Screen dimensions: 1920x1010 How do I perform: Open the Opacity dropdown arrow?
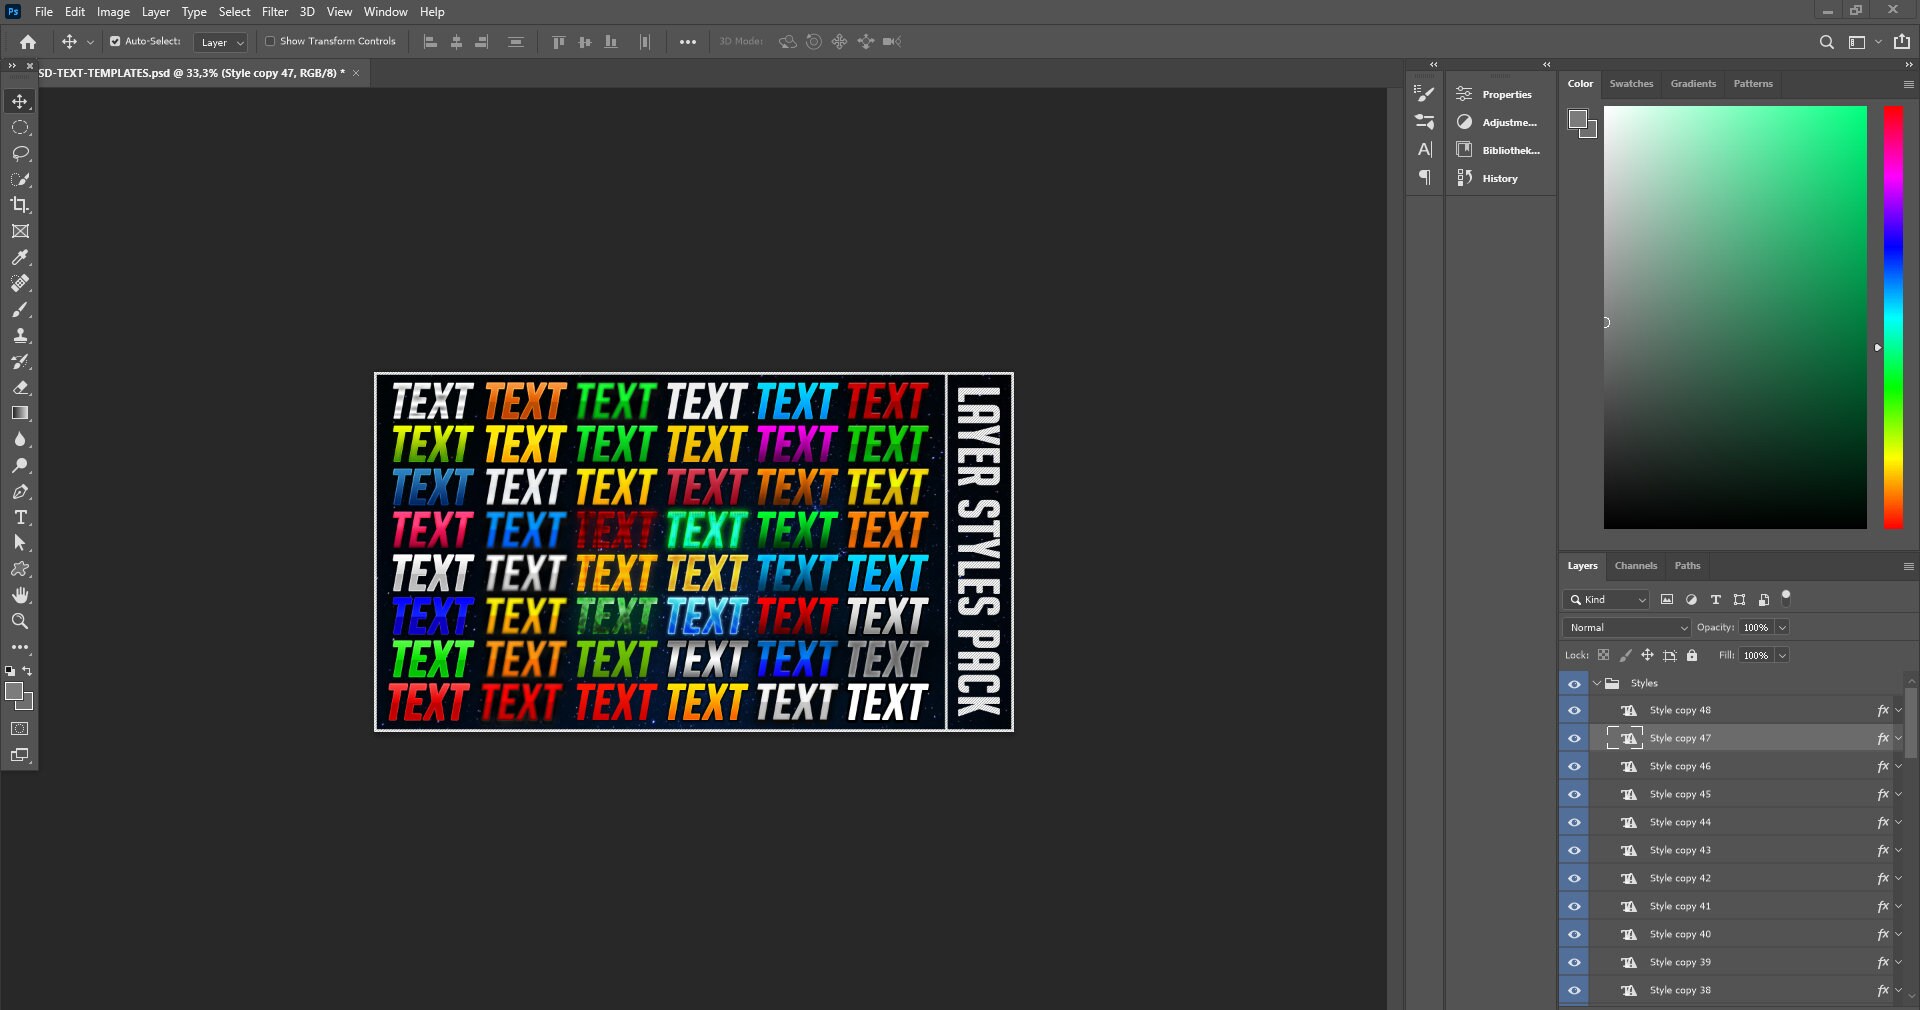click(1785, 627)
